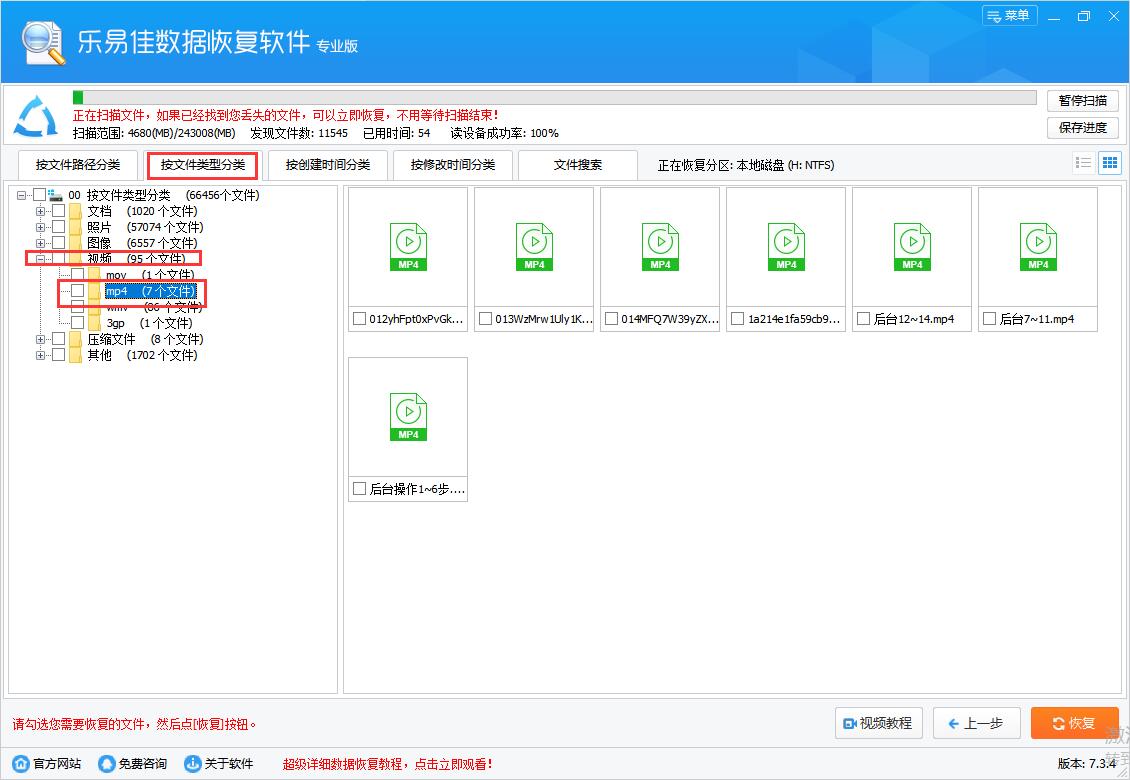
Task: Tick checkbox for 后台操作1~6步 file
Action: click(x=359, y=488)
